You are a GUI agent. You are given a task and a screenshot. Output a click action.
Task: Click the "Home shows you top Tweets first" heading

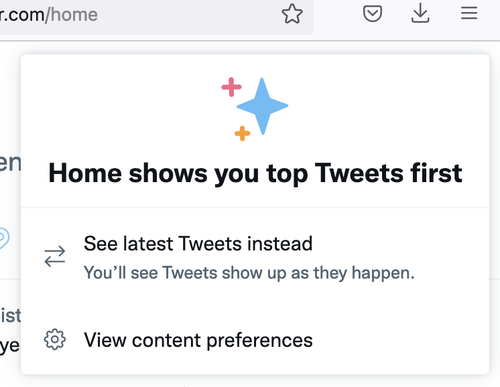[255, 173]
